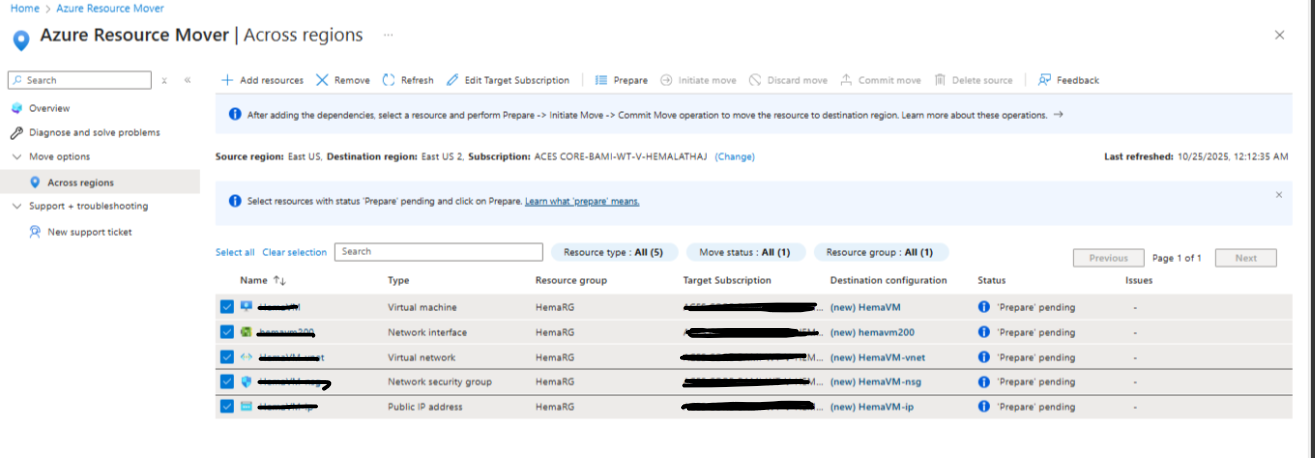Uncheck the Network security group row checkbox
Screen dimensions: 1315x458
point(227,382)
